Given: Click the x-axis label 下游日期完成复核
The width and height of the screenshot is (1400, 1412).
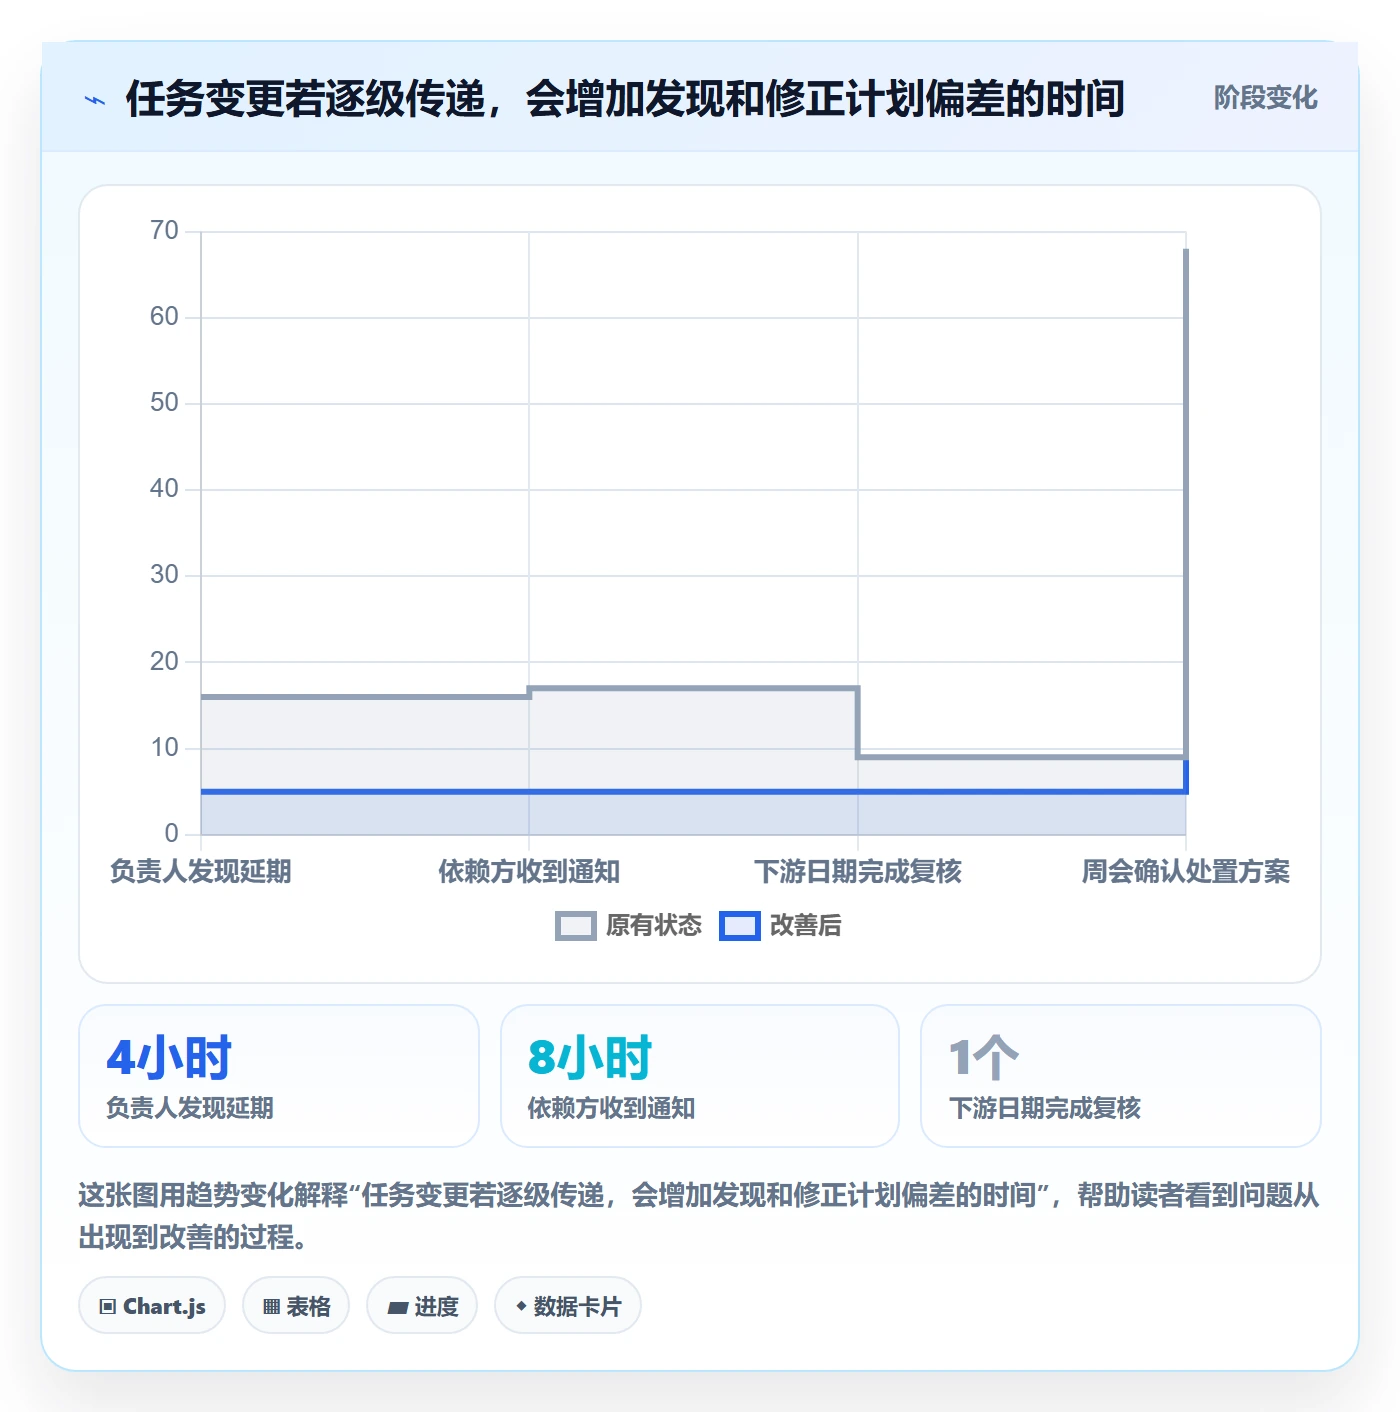Looking at the screenshot, I should click(857, 872).
